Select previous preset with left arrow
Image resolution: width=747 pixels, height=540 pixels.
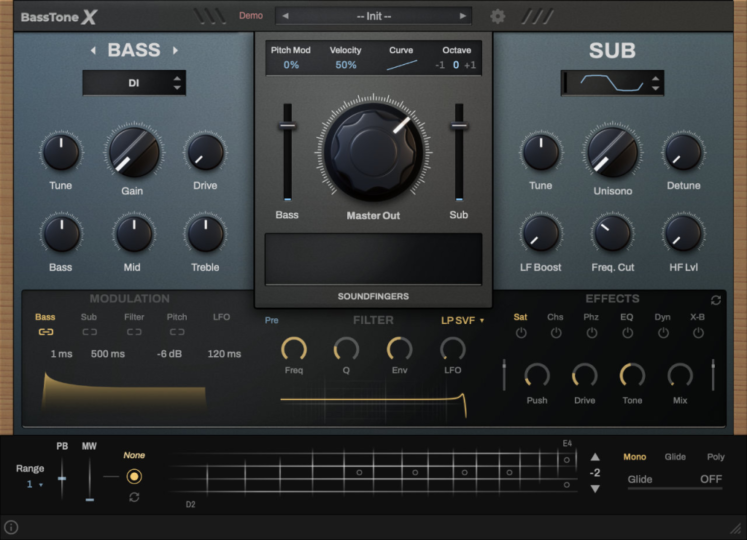(x=285, y=16)
